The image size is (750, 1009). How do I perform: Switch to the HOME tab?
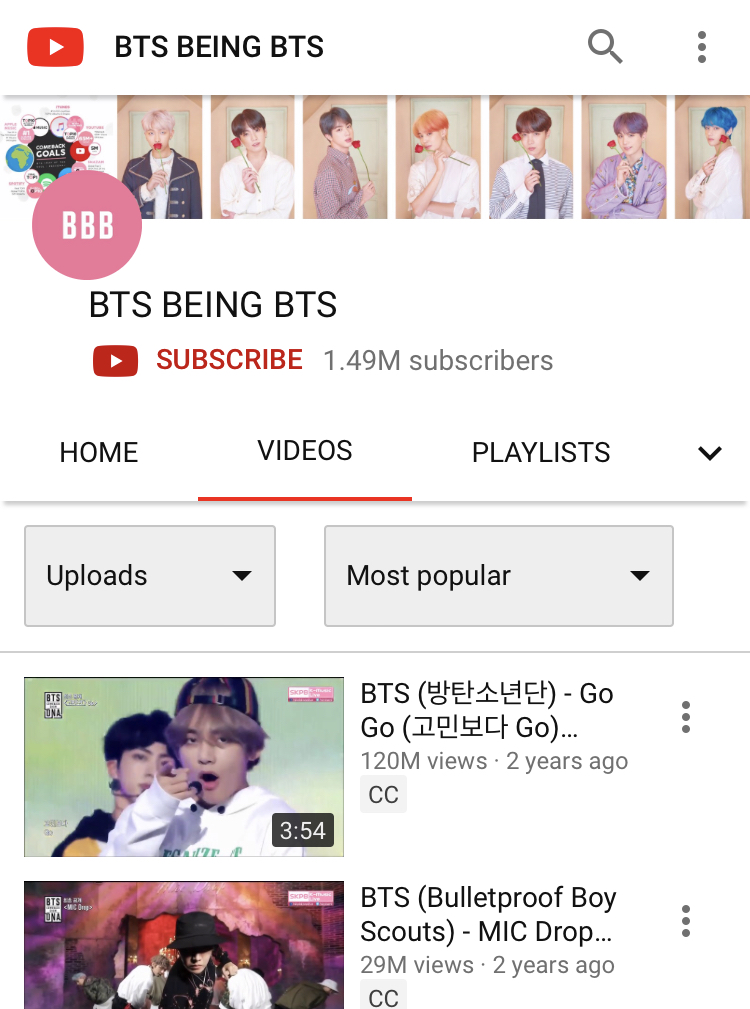click(x=98, y=452)
